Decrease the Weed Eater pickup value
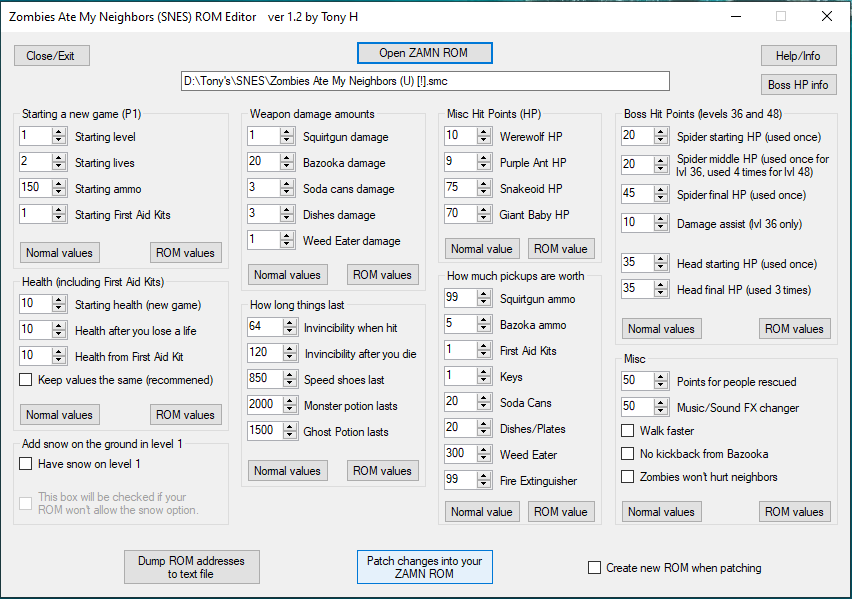The image size is (852, 599). tap(485, 459)
